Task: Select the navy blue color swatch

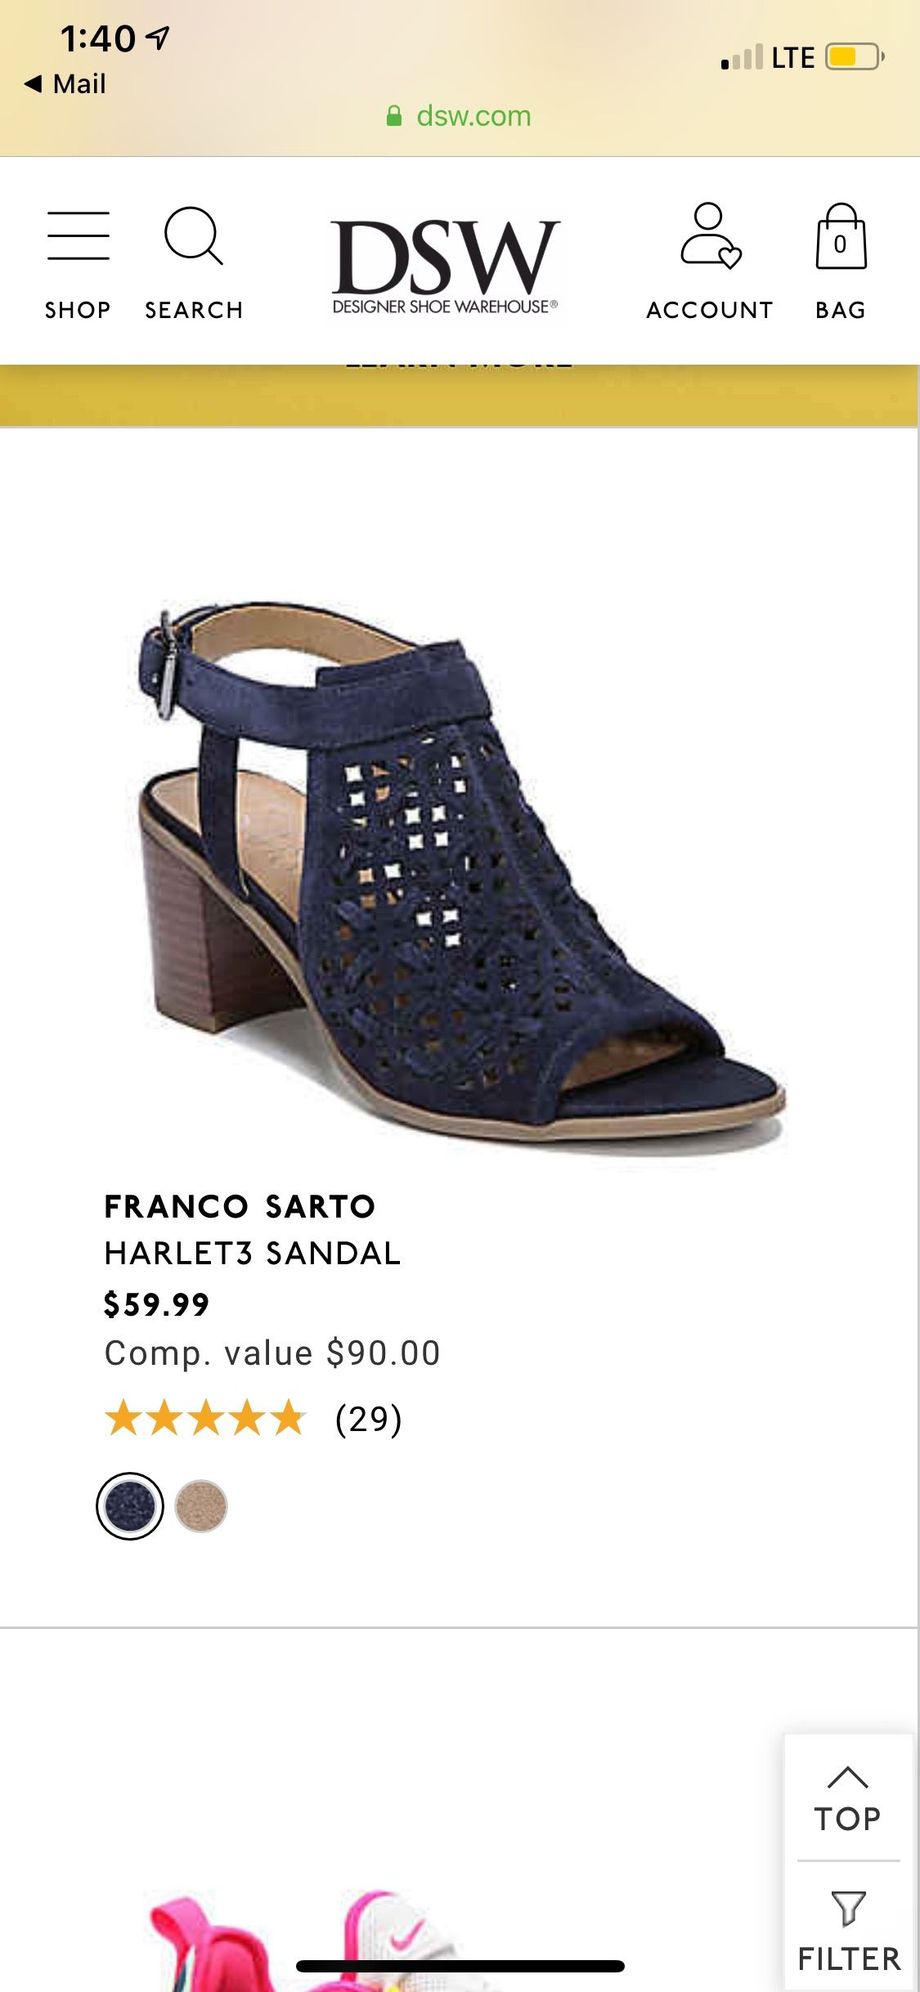Action: coord(130,1506)
